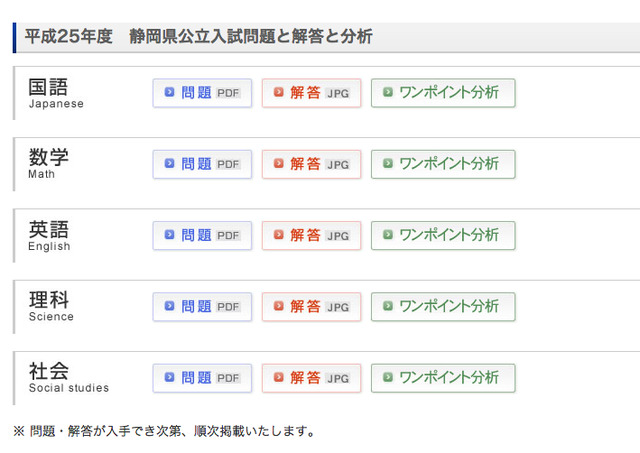The width and height of the screenshot is (640, 453).
Task: Open the Japanese 問題 PDF
Action: (x=202, y=93)
